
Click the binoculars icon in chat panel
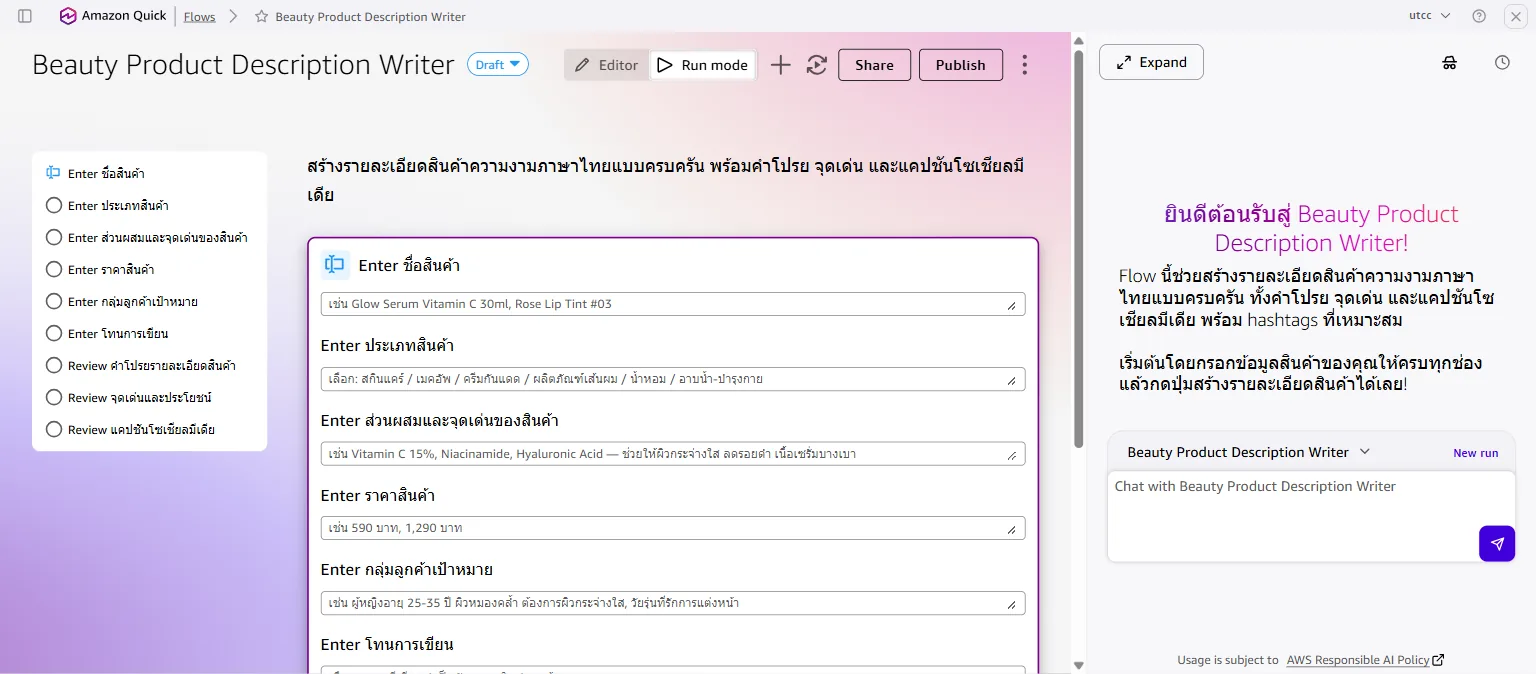point(1450,62)
